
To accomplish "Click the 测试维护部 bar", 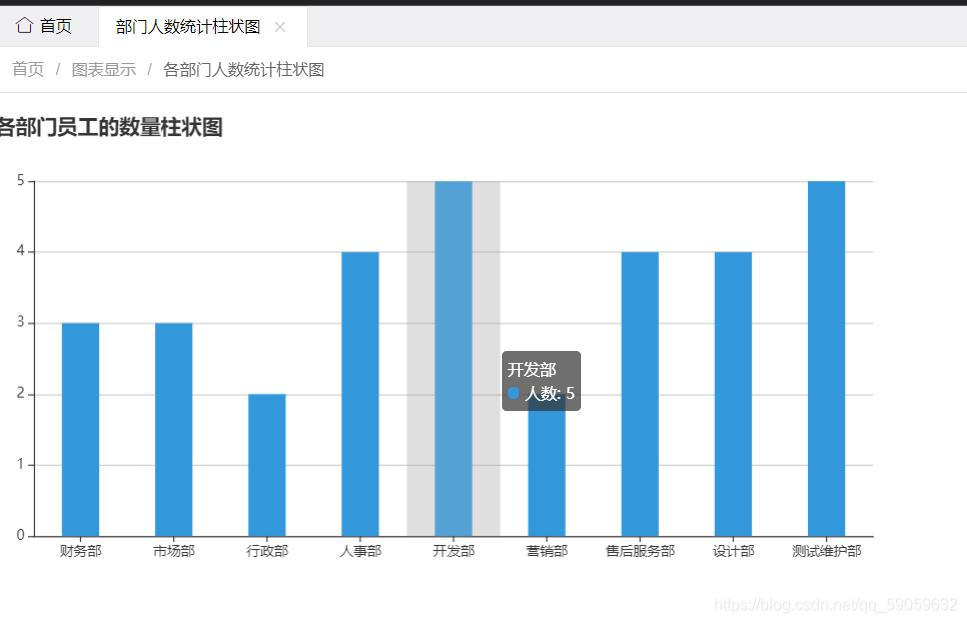I will (x=826, y=358).
